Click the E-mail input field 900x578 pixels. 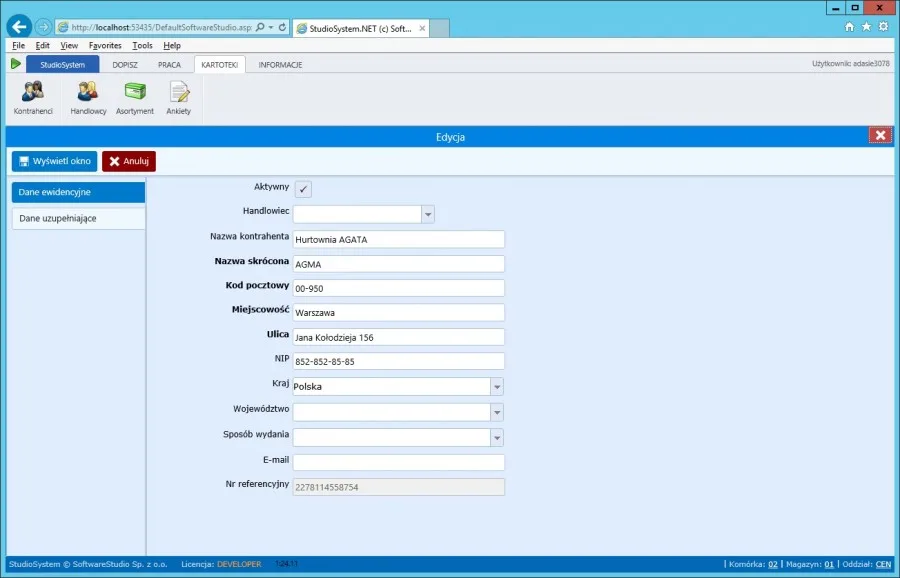(x=399, y=462)
